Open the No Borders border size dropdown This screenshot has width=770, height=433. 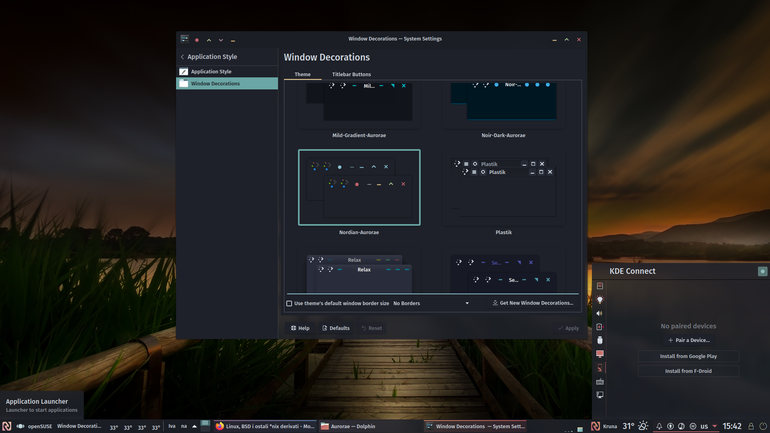[431, 303]
